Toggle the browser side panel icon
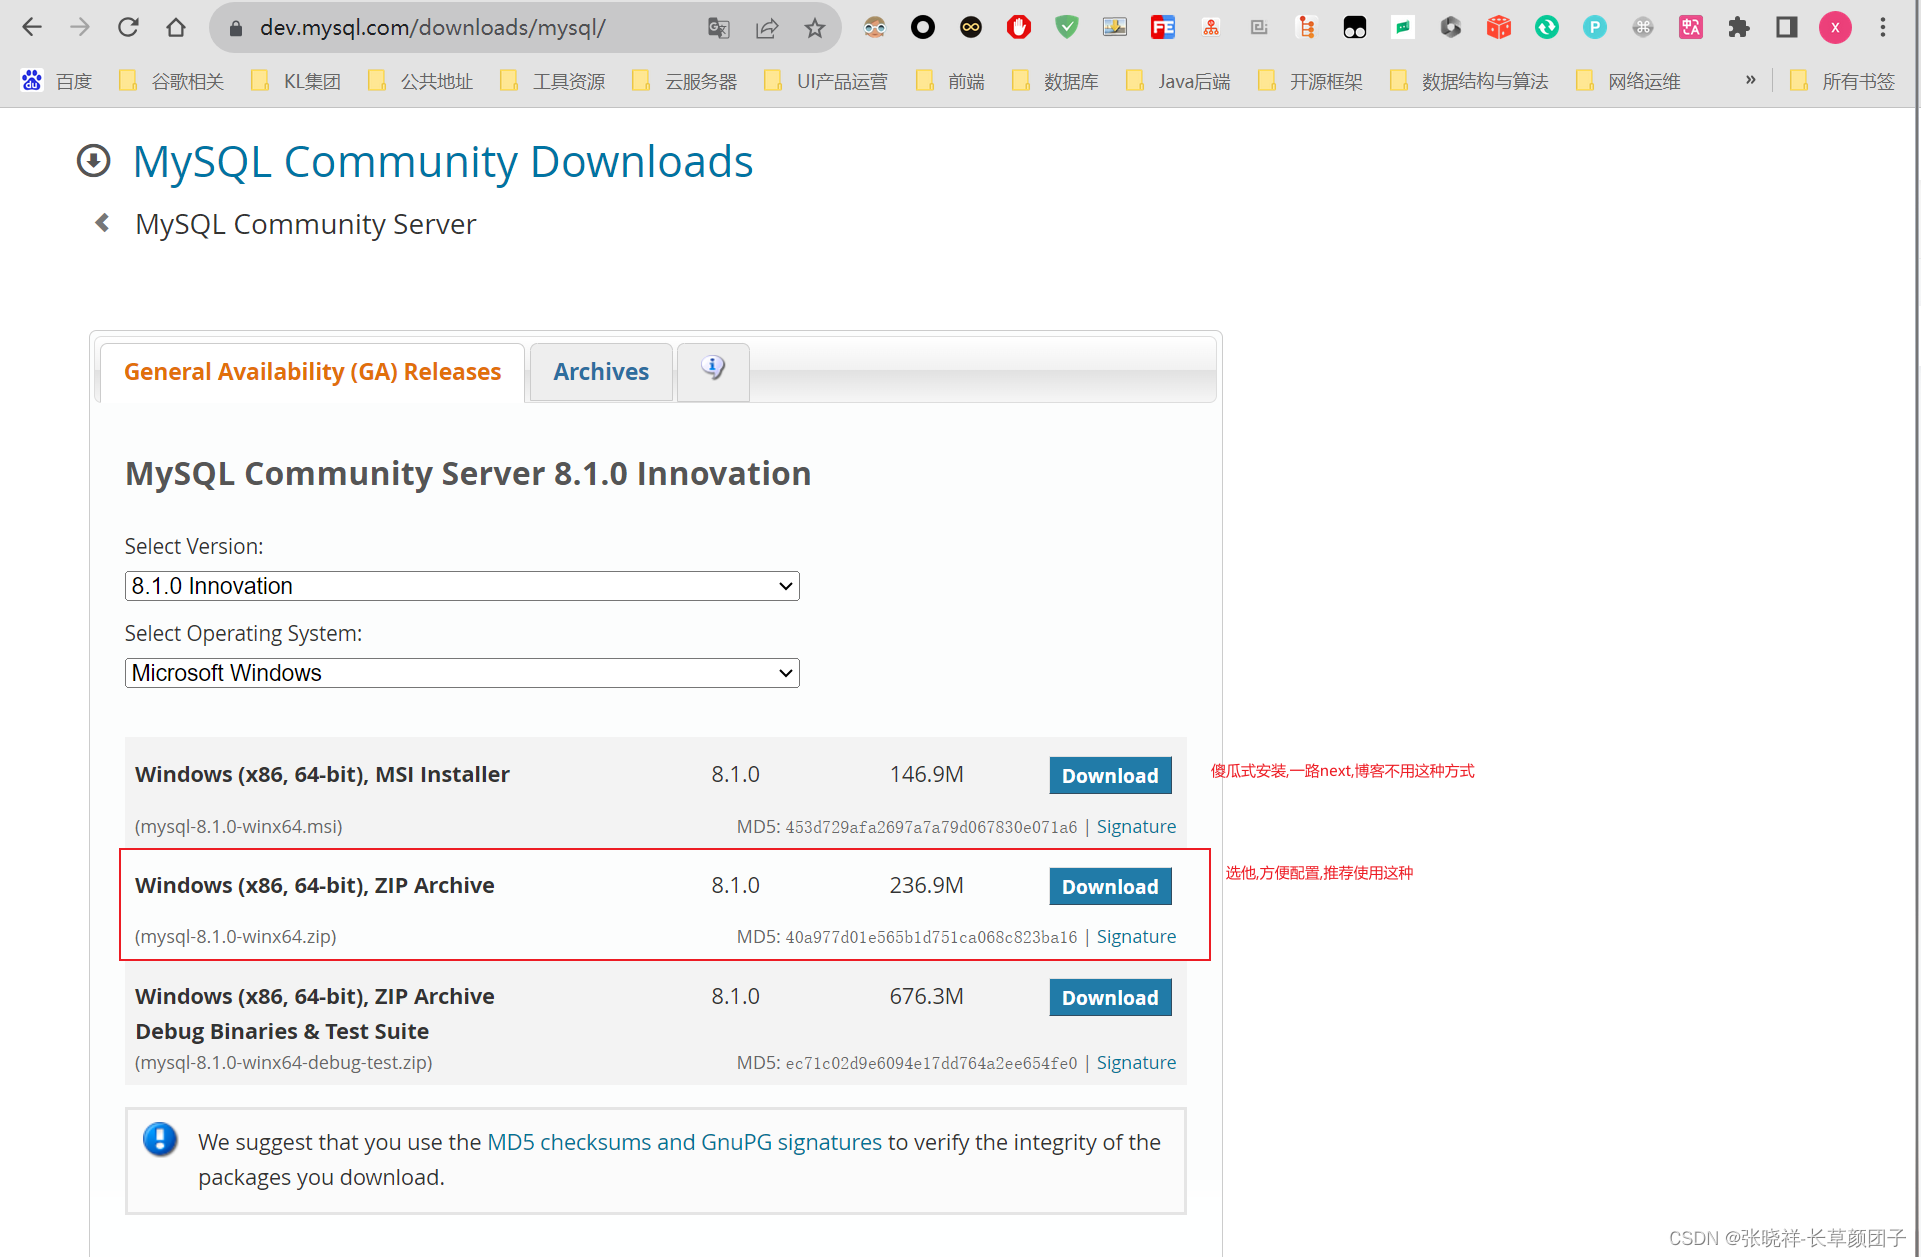 (x=1787, y=28)
